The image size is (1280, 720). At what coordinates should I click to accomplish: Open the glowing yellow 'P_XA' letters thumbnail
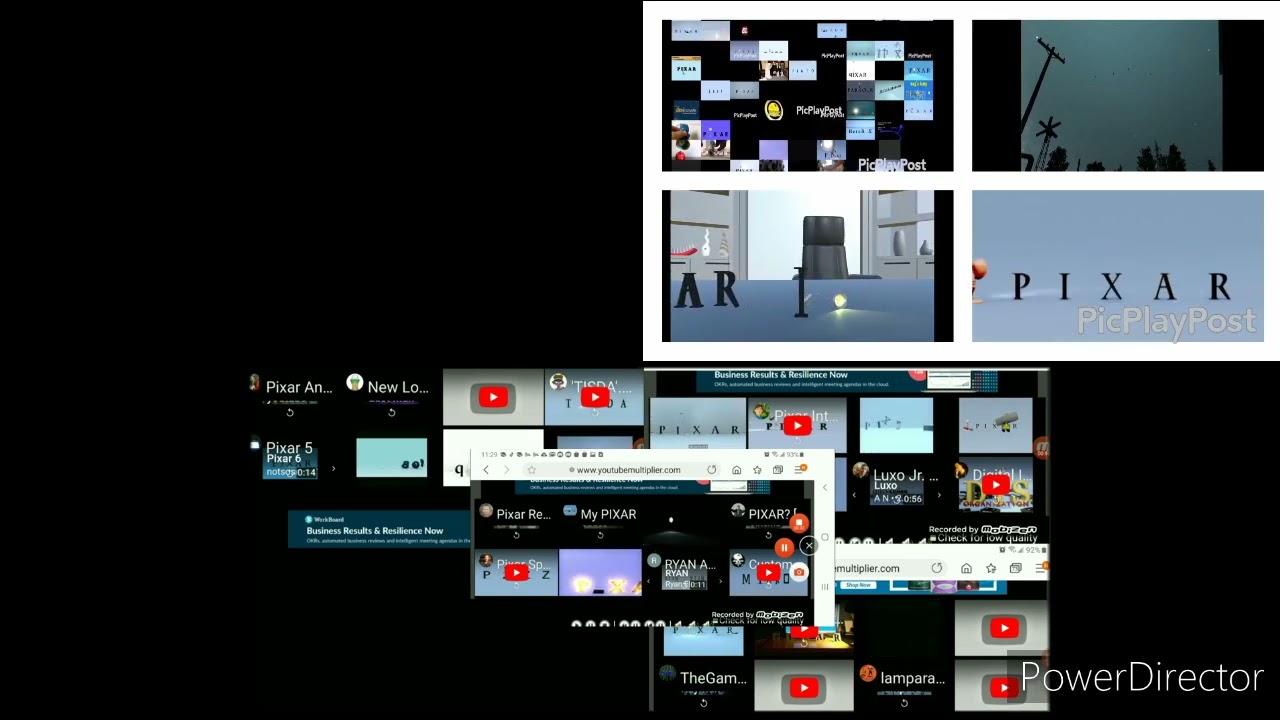pos(600,573)
